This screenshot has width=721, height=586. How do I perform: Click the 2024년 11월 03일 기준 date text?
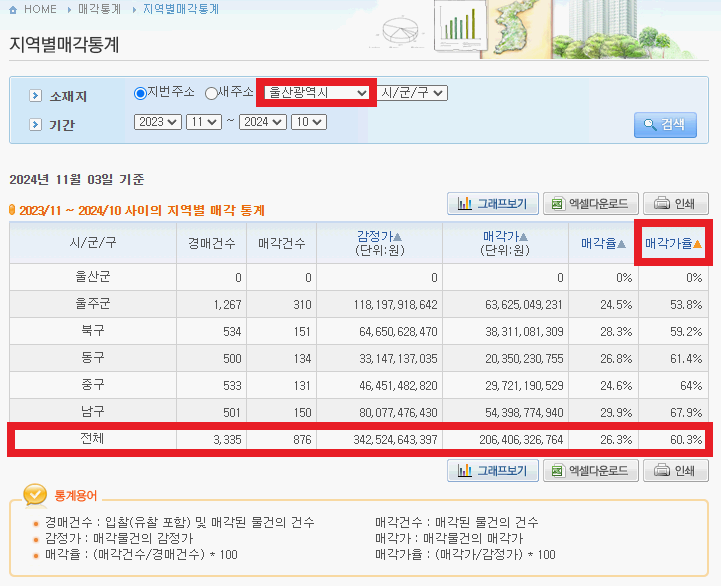77,179
